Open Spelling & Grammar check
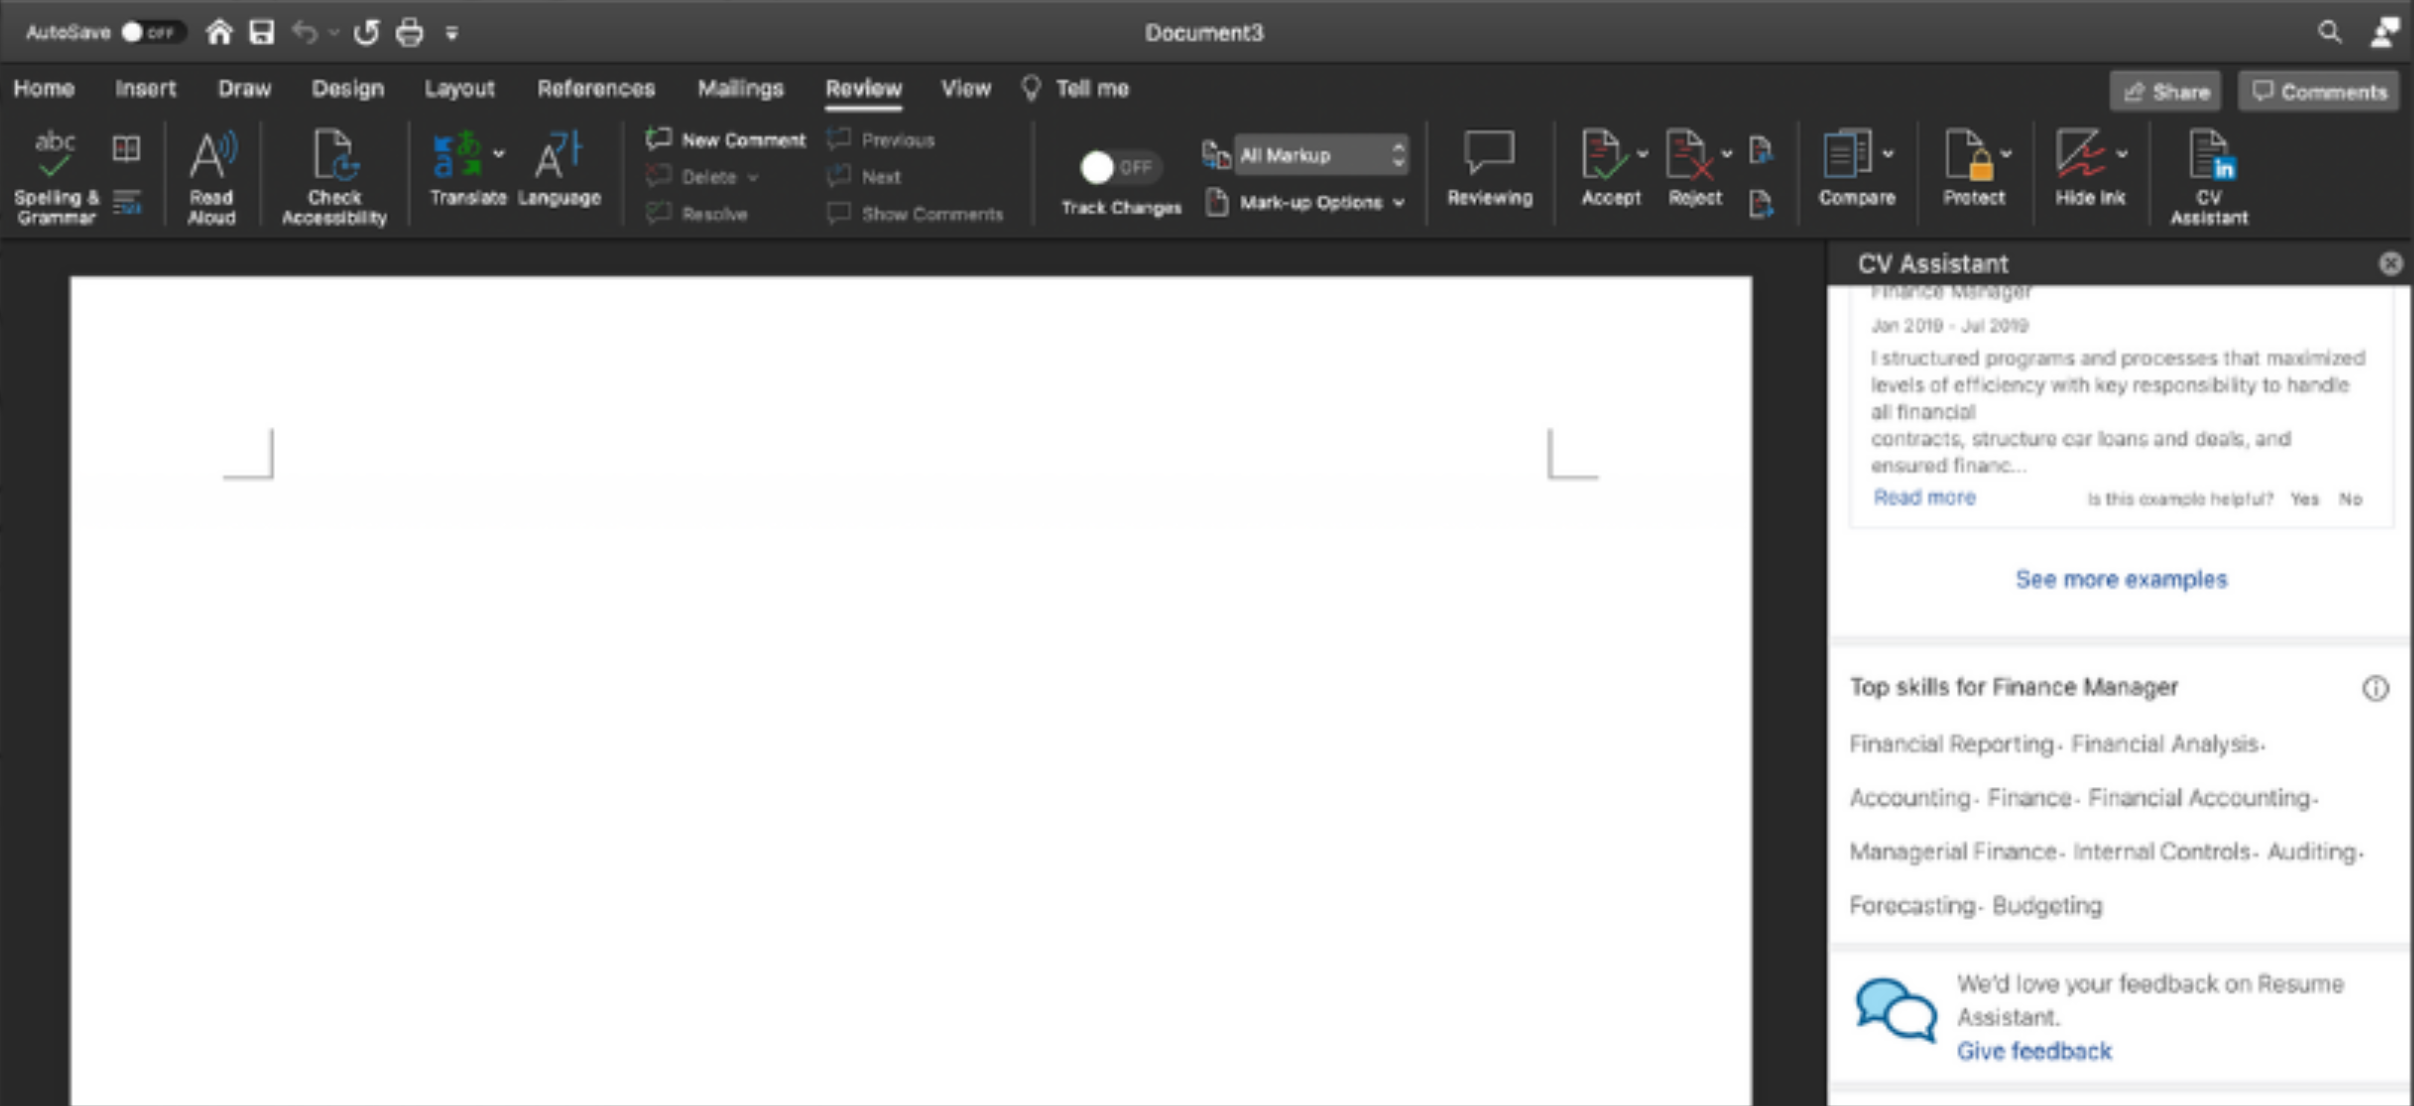This screenshot has width=2414, height=1106. [56, 176]
